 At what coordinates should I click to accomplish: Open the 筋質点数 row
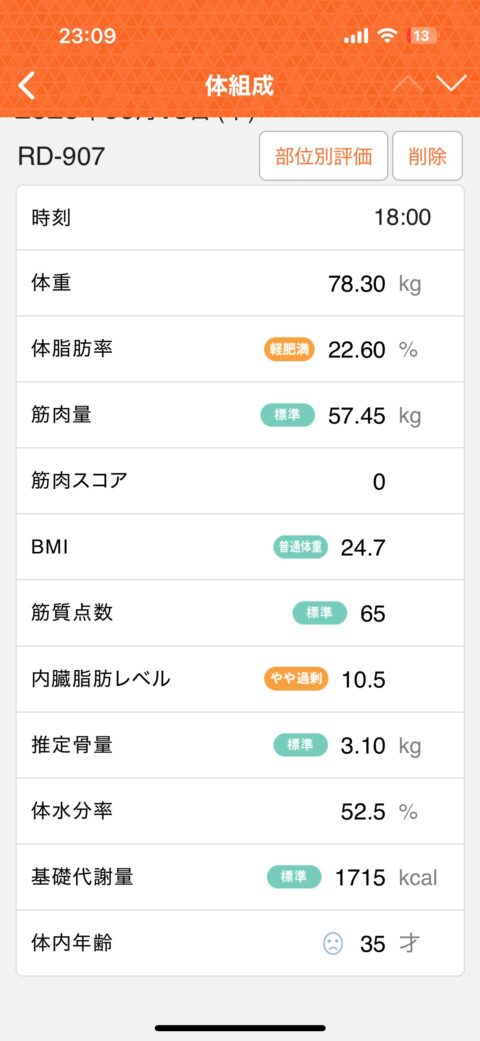[240, 613]
